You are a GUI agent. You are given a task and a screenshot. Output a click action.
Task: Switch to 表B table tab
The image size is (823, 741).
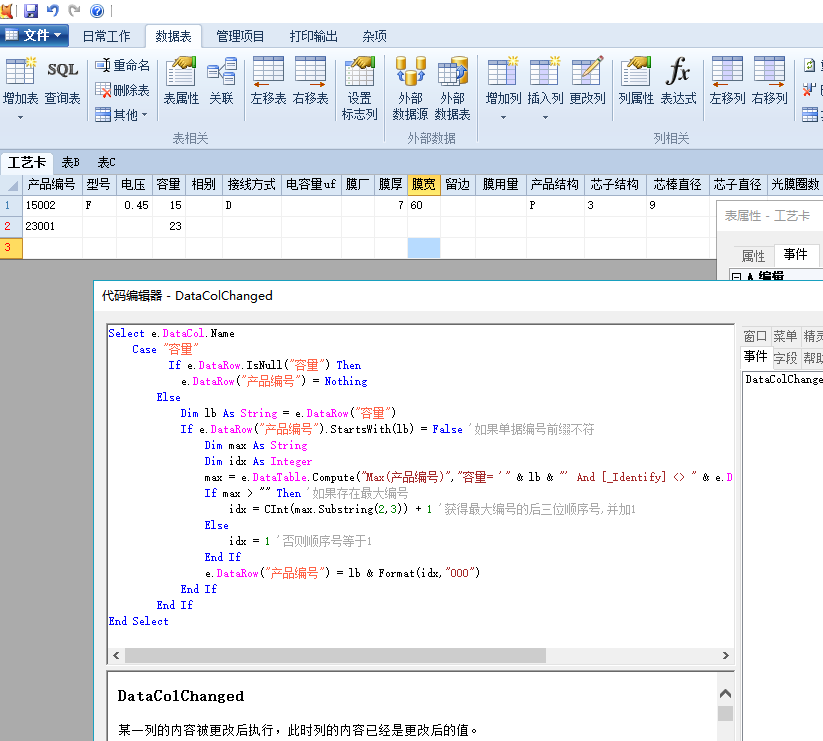coord(71,163)
